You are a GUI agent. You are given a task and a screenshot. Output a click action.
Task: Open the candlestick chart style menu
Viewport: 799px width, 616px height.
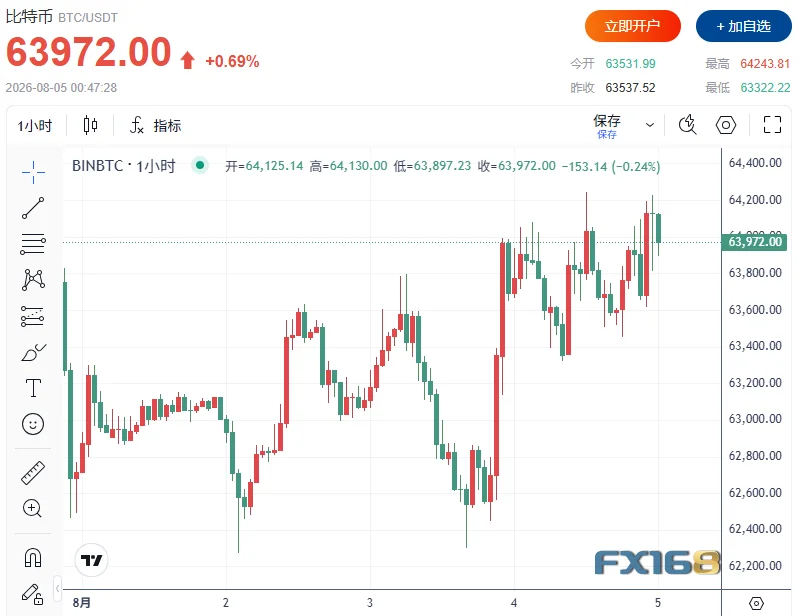(x=90, y=125)
